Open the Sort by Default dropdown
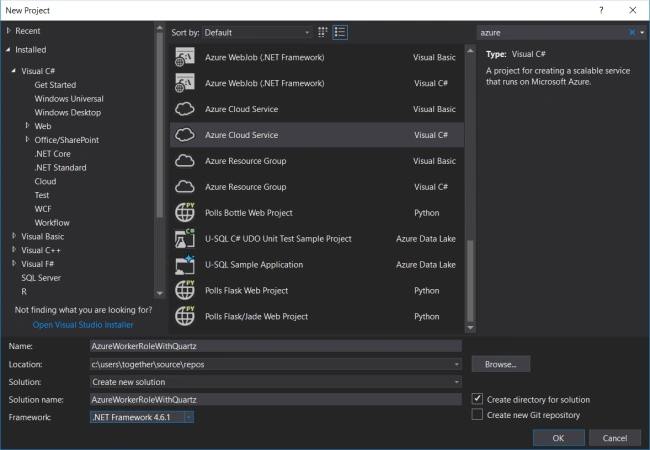The image size is (650, 450). (257, 32)
